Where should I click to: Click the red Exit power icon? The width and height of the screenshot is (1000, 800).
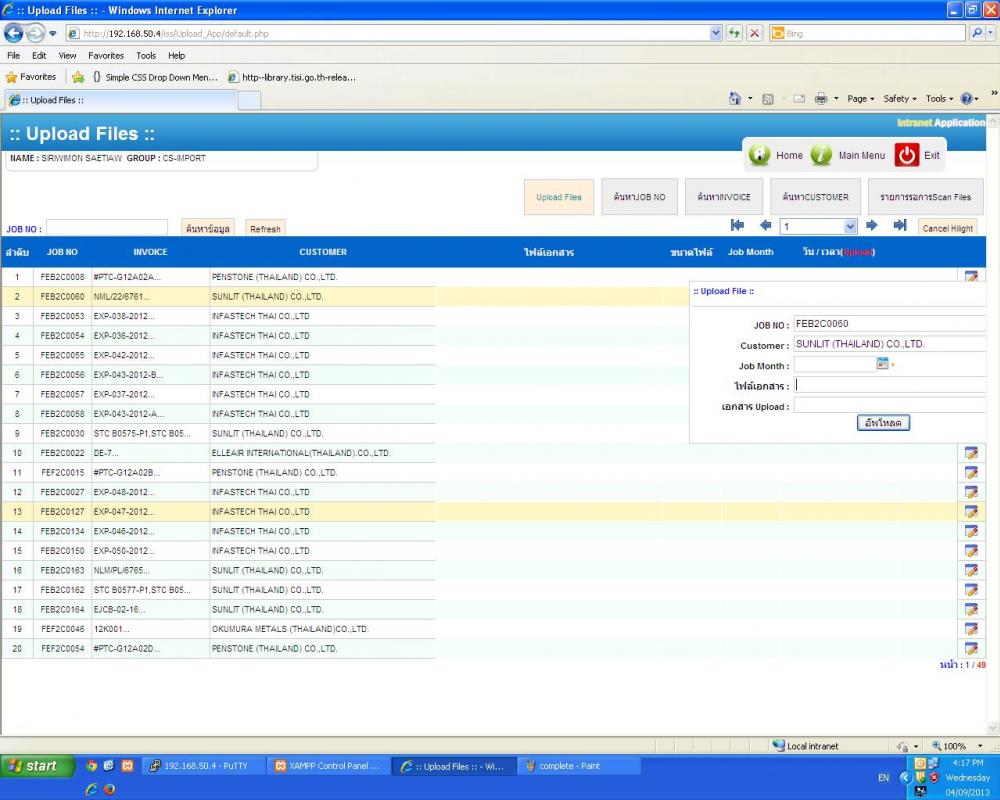(906, 155)
